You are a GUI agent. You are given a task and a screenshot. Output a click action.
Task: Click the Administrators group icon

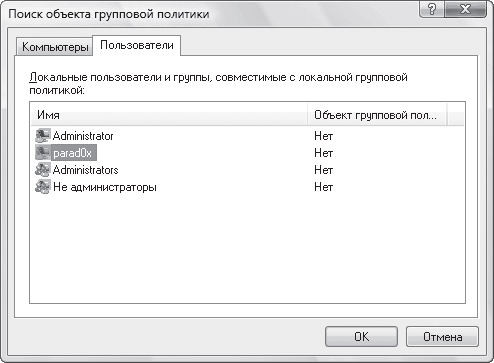click(43, 170)
